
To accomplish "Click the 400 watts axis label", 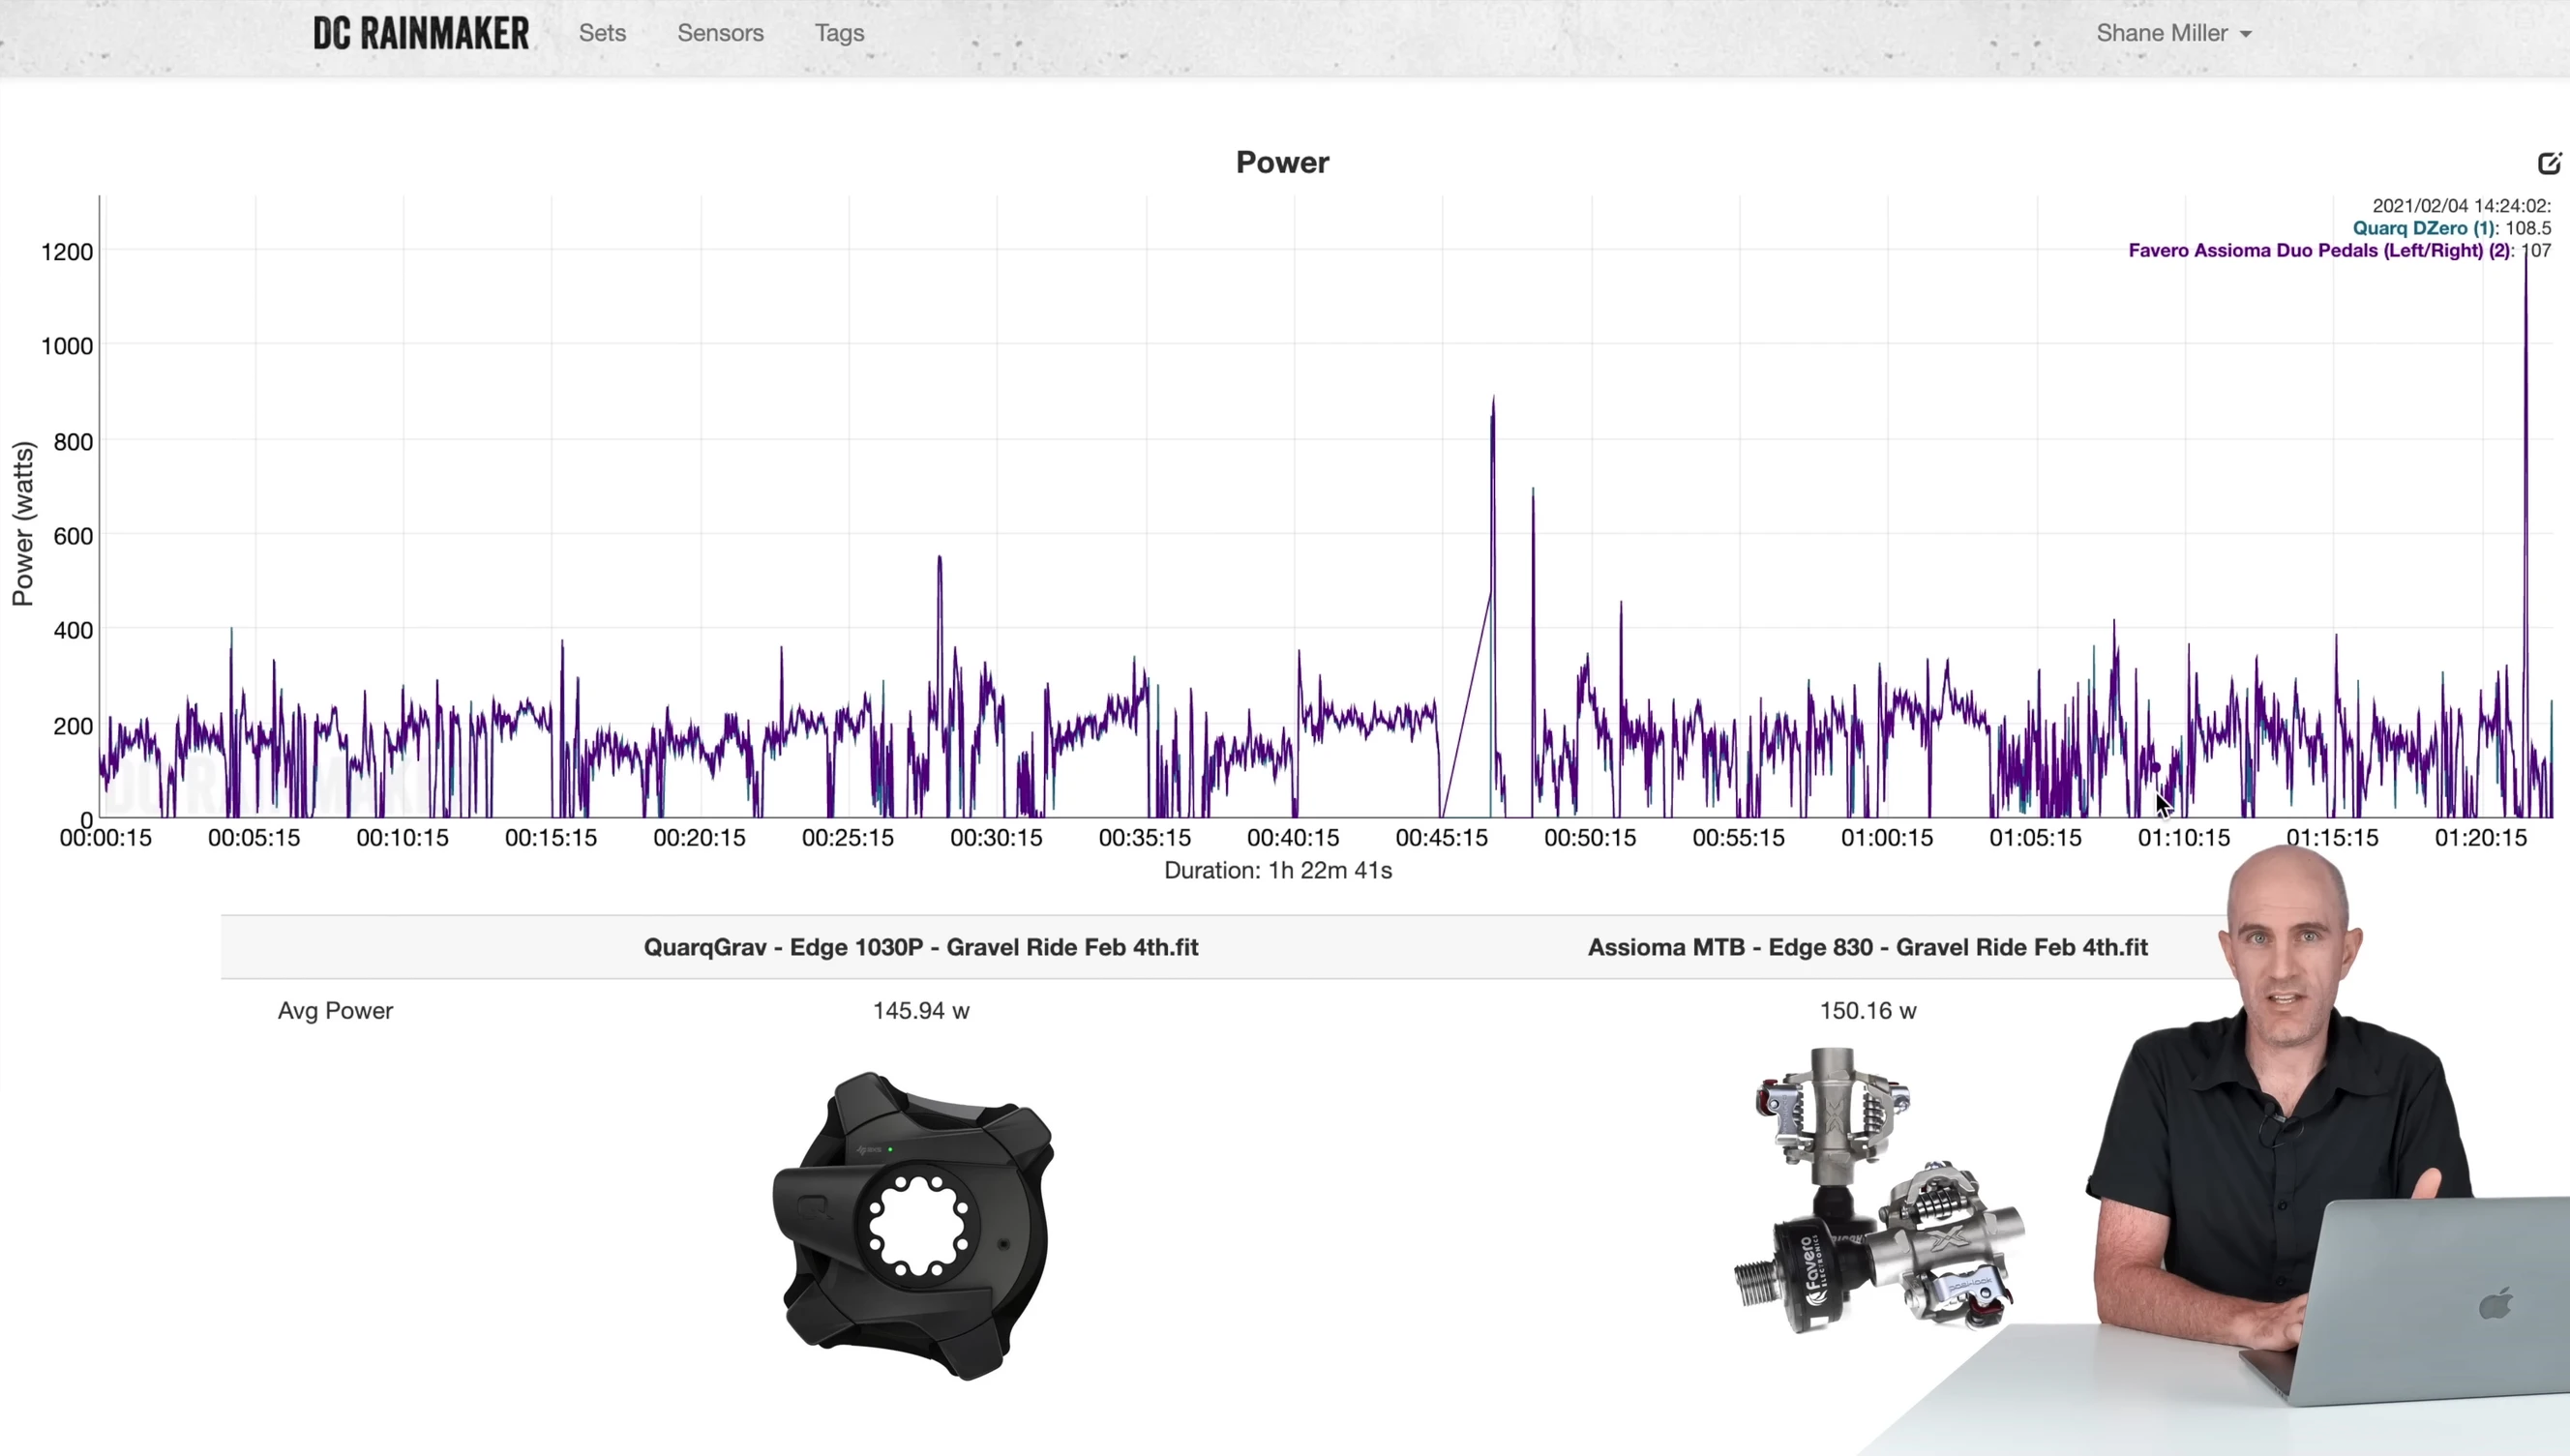I will (73, 631).
